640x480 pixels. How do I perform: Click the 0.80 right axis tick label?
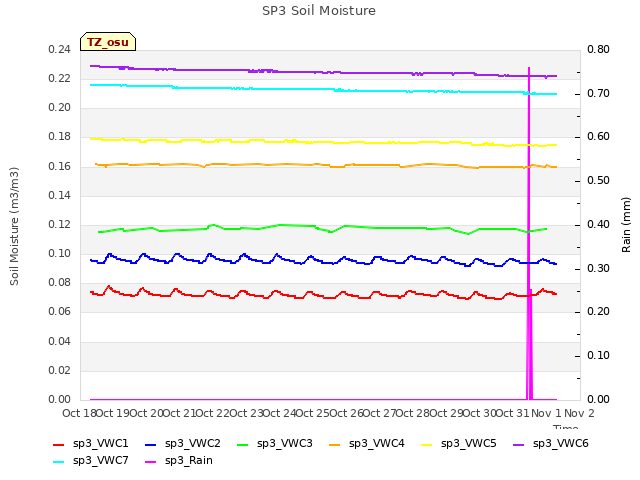tap(598, 49)
